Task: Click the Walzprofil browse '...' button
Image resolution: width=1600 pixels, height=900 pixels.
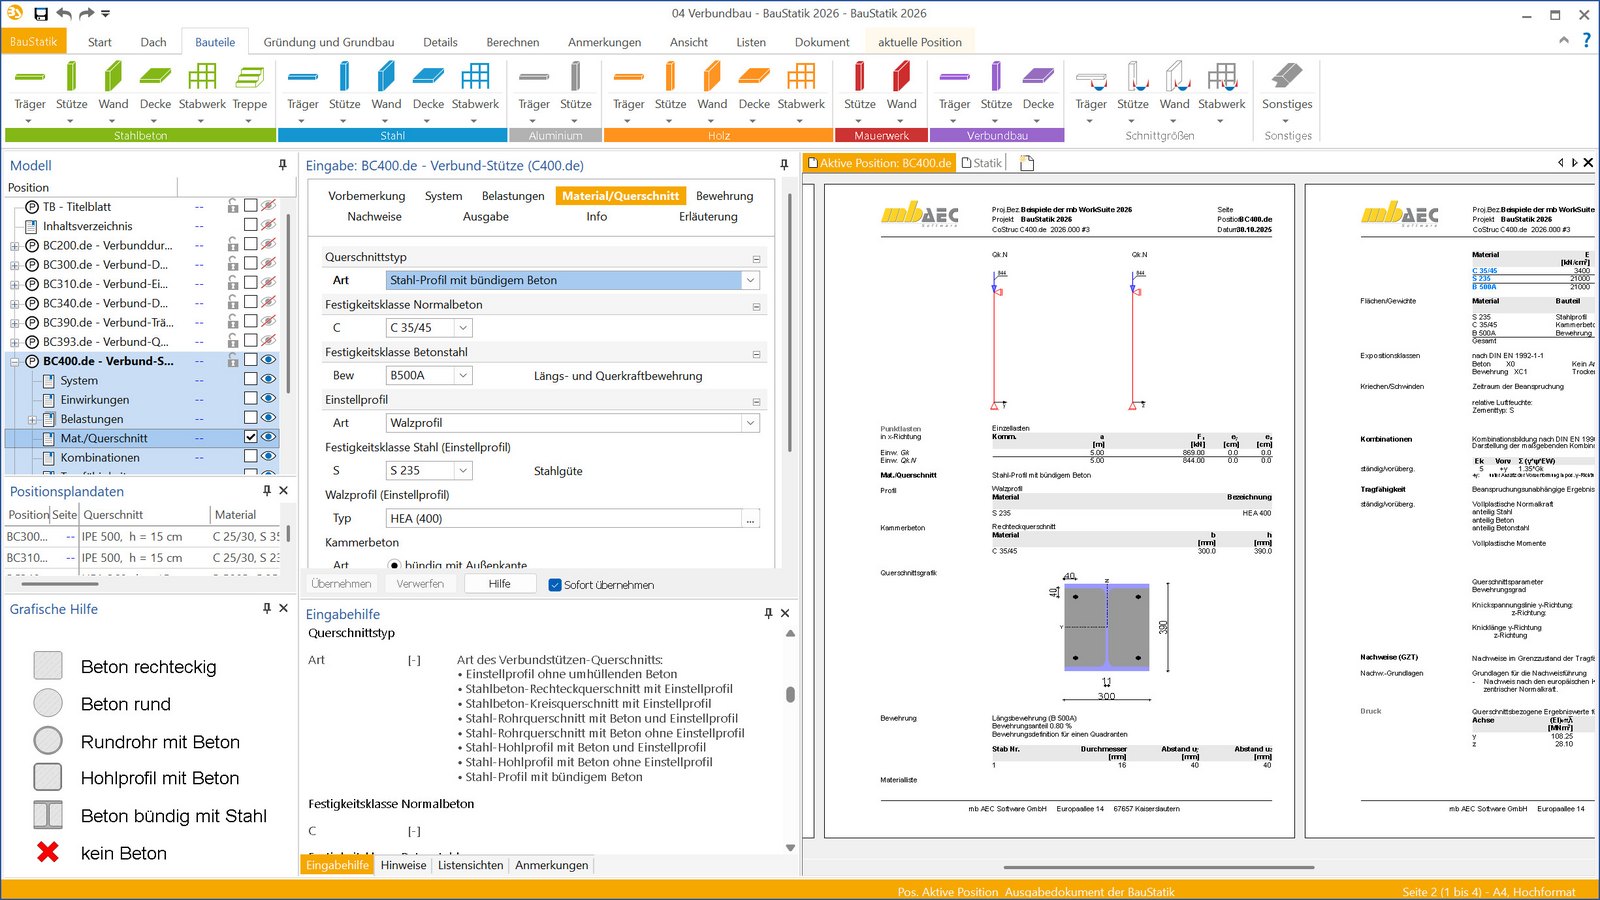Action: coord(750,519)
